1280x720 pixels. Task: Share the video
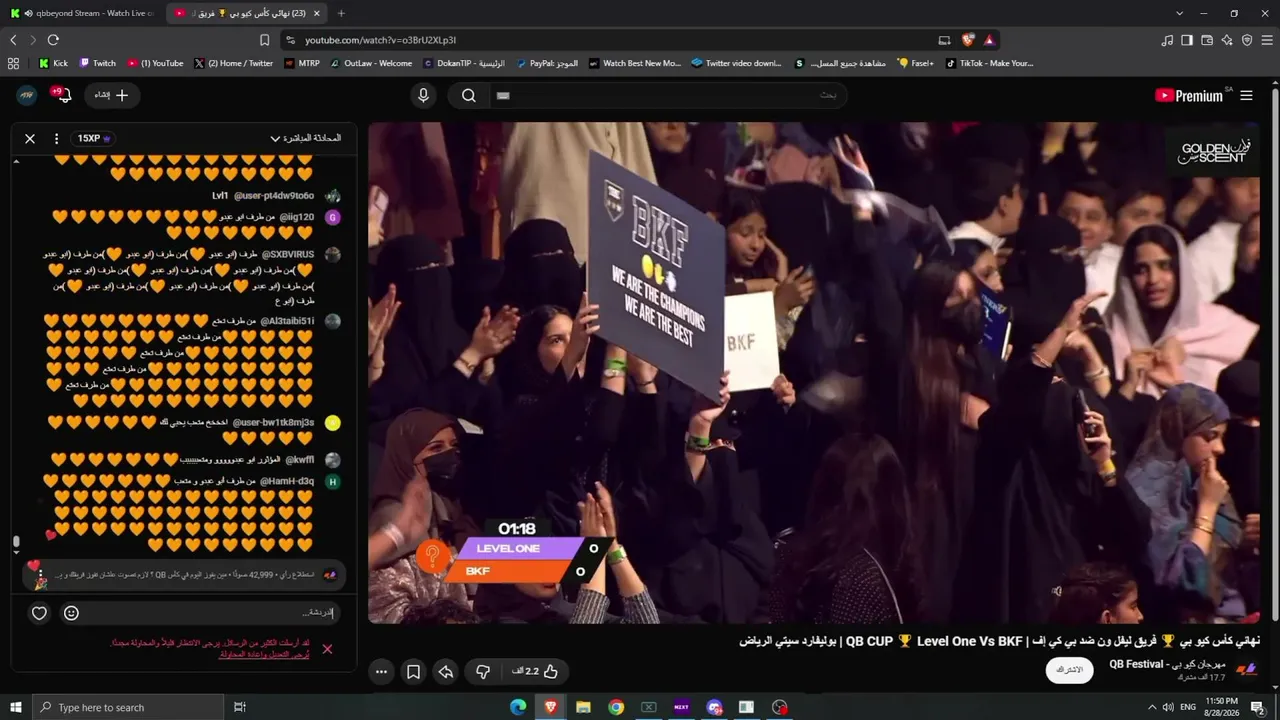click(x=446, y=672)
